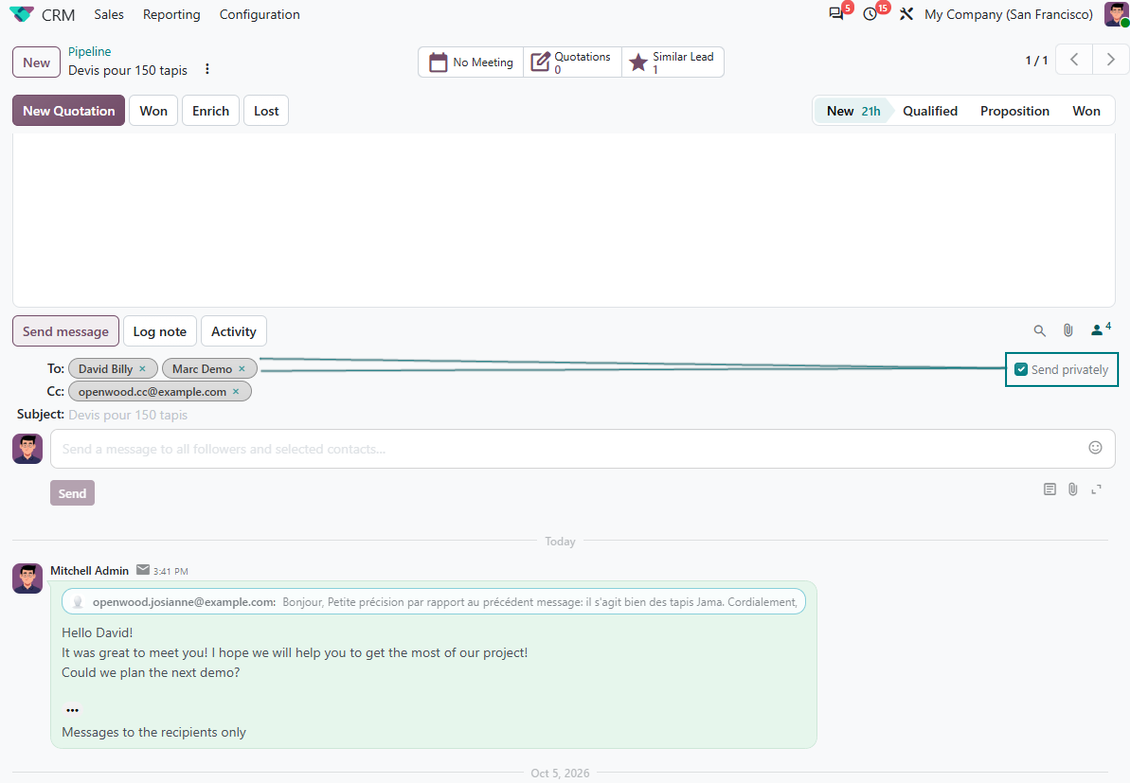
Task: Mark opportunity as Lost
Action: tap(266, 111)
